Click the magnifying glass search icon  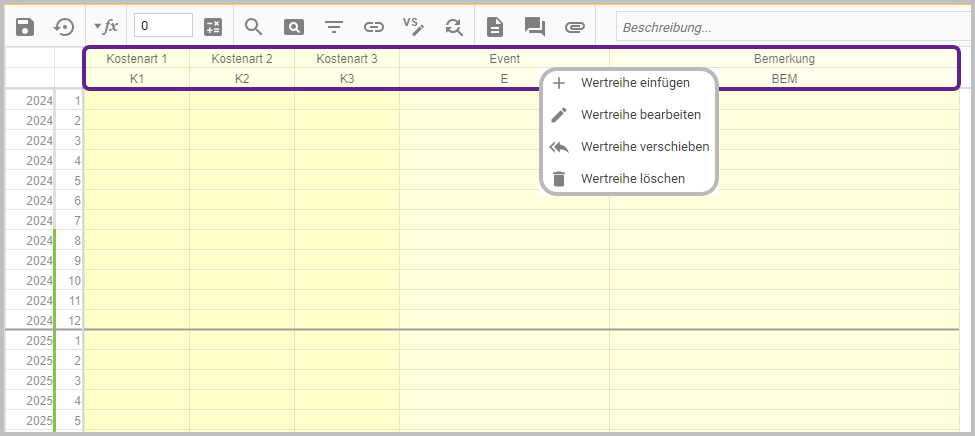tap(254, 27)
